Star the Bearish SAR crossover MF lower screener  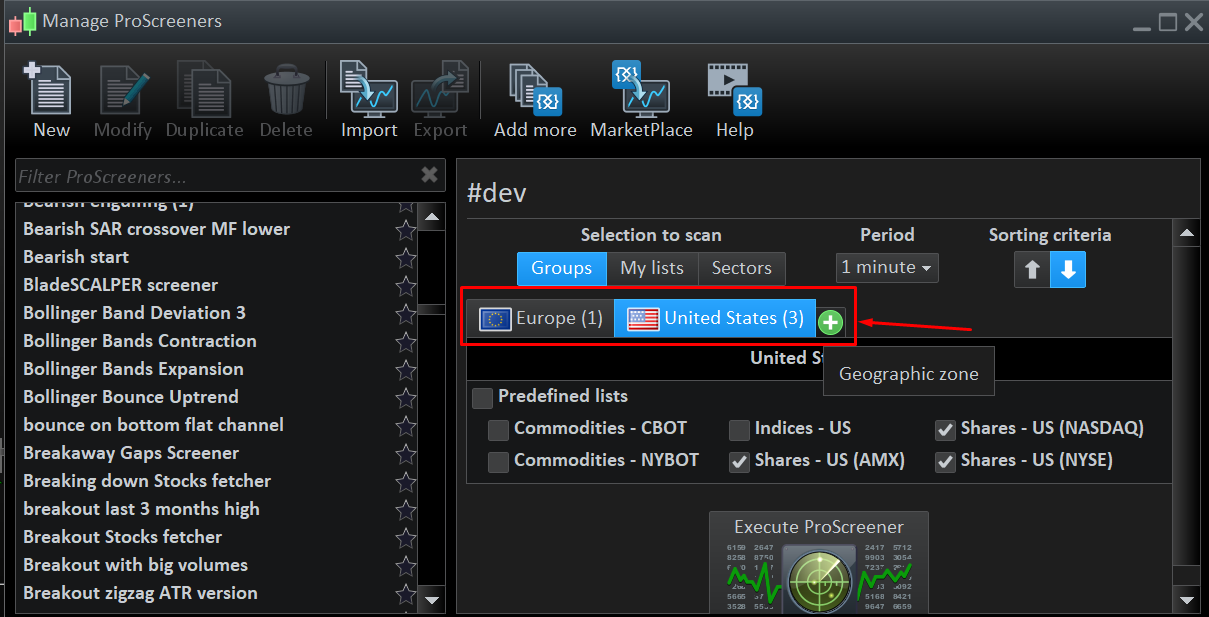(405, 230)
